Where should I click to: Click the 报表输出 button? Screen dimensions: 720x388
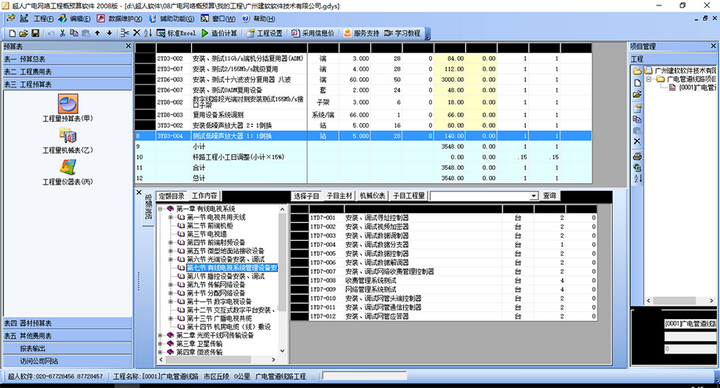[x=68, y=349]
